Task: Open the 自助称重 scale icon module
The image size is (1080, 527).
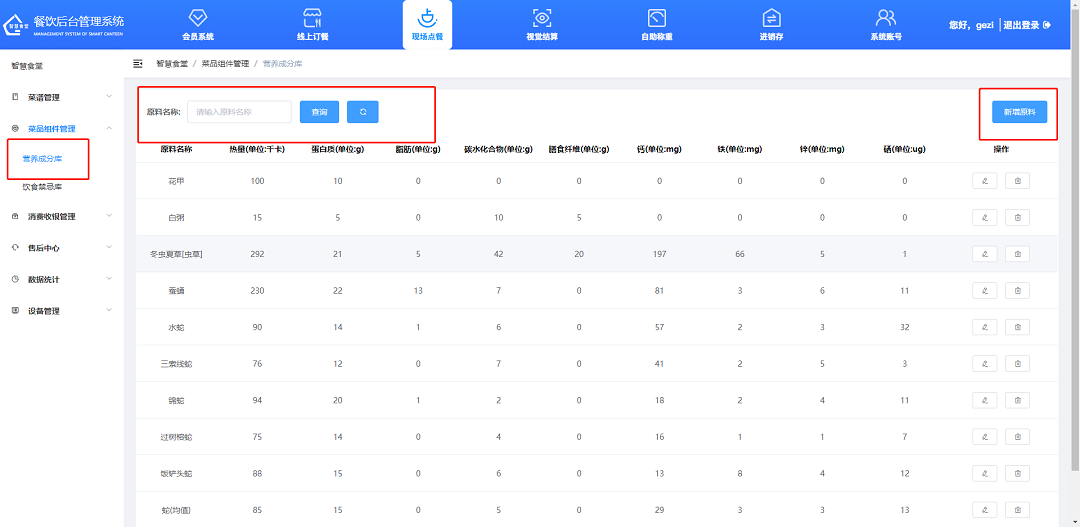Action: 656,24
